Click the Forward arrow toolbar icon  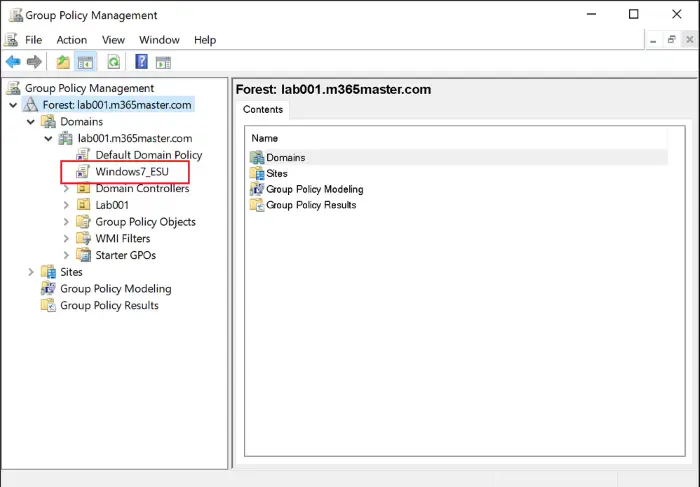34,62
